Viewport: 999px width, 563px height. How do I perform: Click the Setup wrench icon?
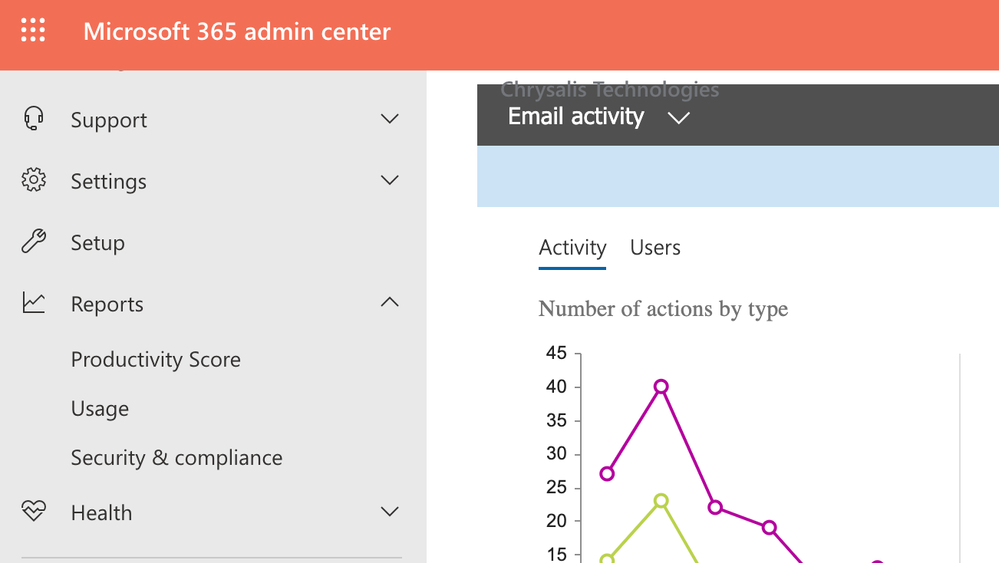34,242
